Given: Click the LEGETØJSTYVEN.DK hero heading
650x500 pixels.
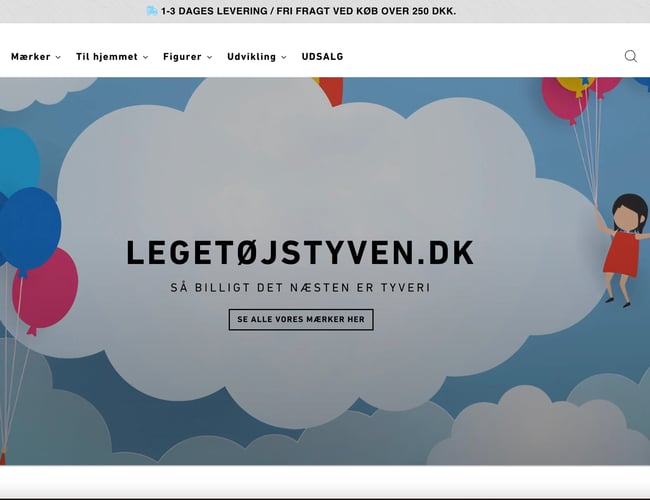Looking at the screenshot, I should (300, 252).
